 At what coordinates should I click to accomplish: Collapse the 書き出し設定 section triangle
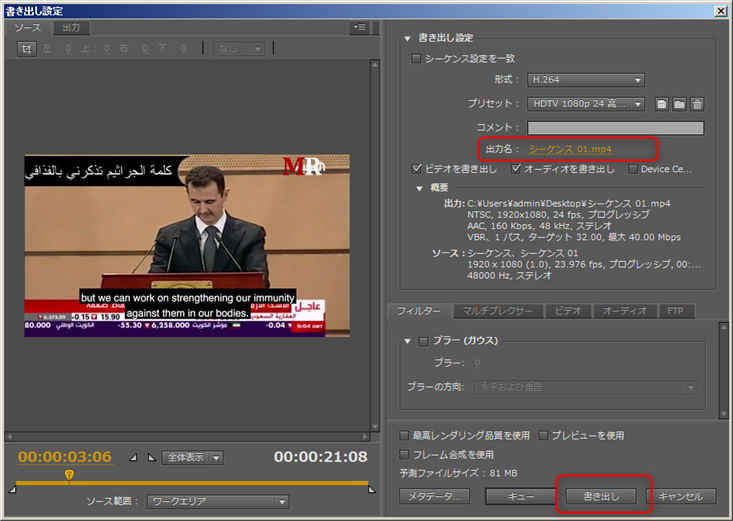click(407, 38)
